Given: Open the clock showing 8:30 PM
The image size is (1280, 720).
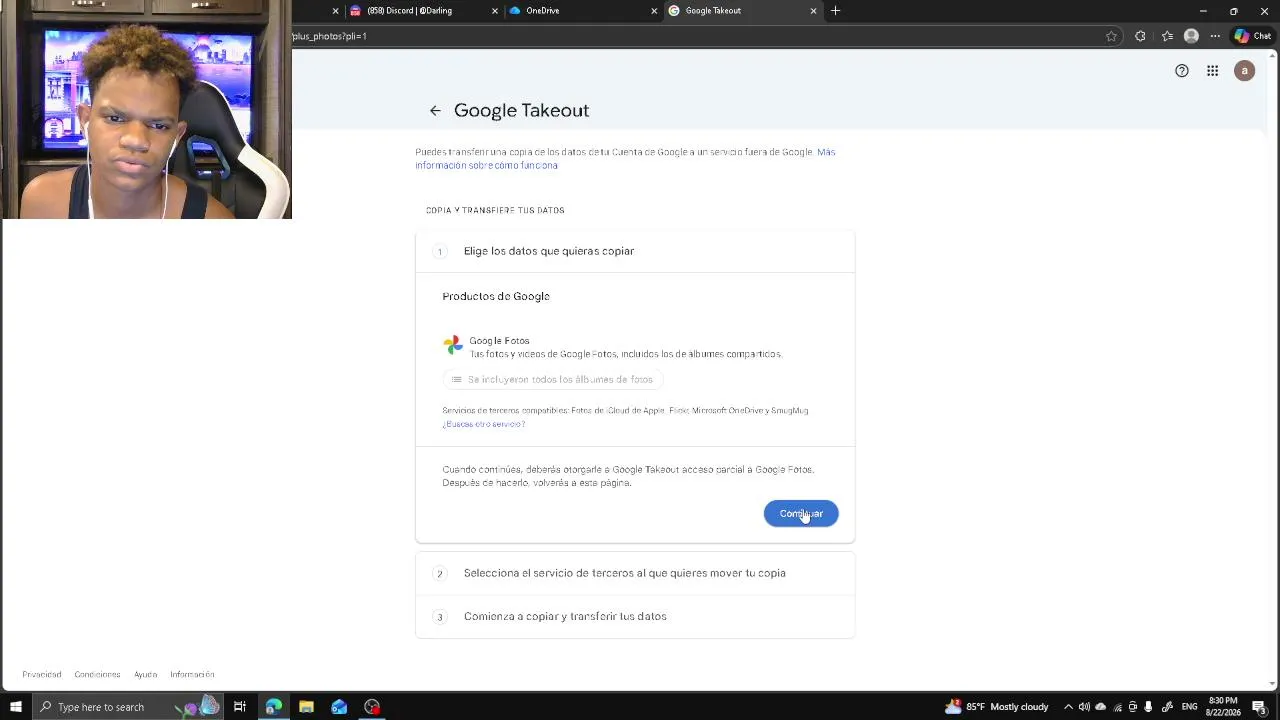Looking at the screenshot, I should [x=1223, y=707].
